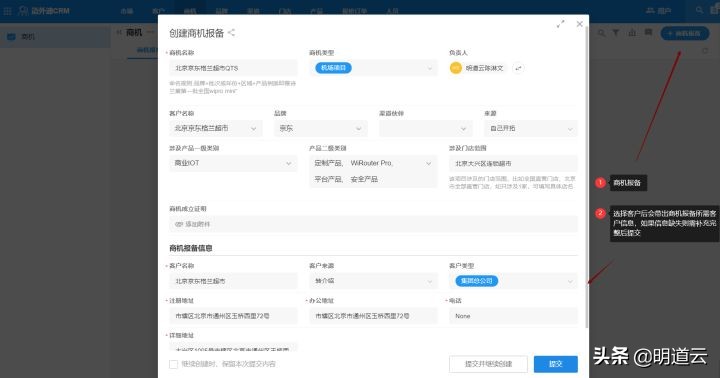Click the paperclip 添加附件 attachment icon
This screenshot has height=378, width=720.
pyautogui.click(x=178, y=224)
